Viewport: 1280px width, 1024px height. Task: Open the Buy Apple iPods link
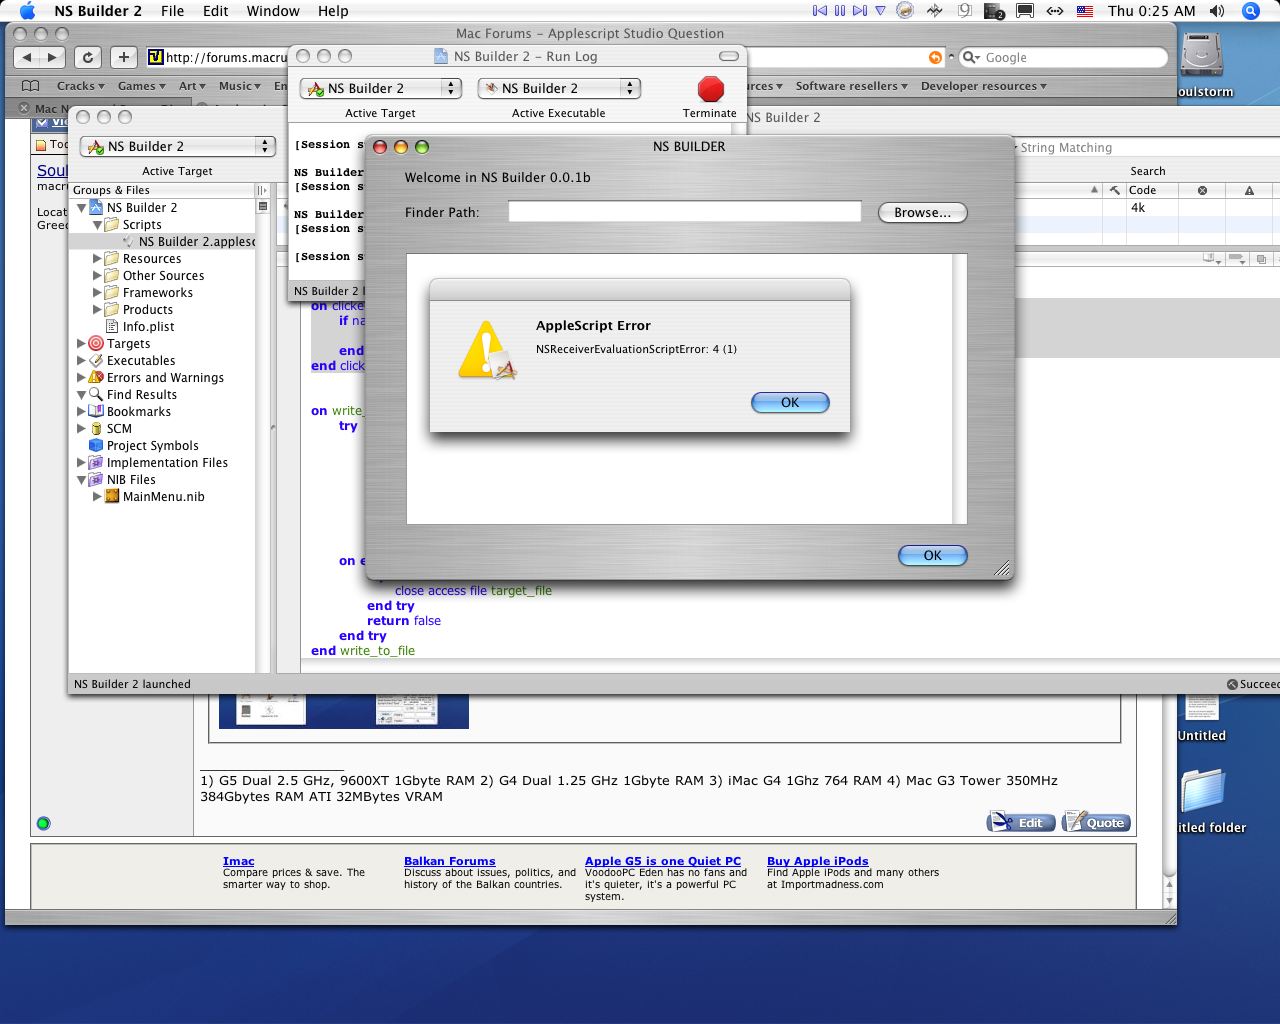(817, 861)
